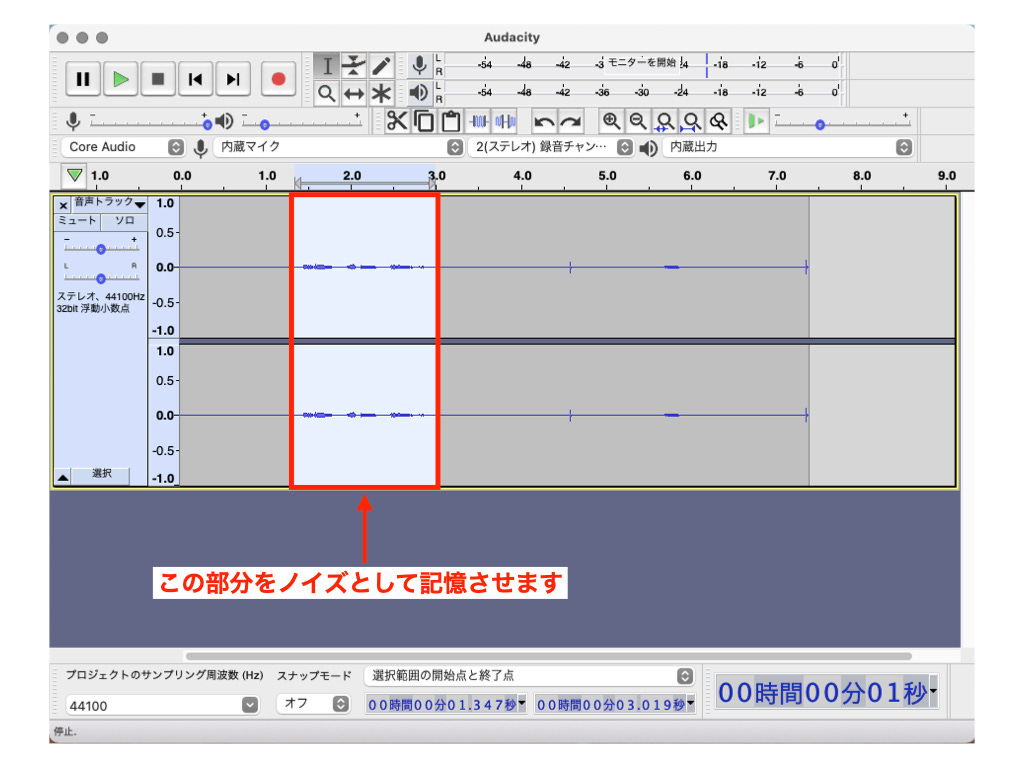The width and height of the screenshot is (1024, 768).
Task: Click the 5.0 mark on the timeline ruler
Action: pyautogui.click(x=607, y=175)
